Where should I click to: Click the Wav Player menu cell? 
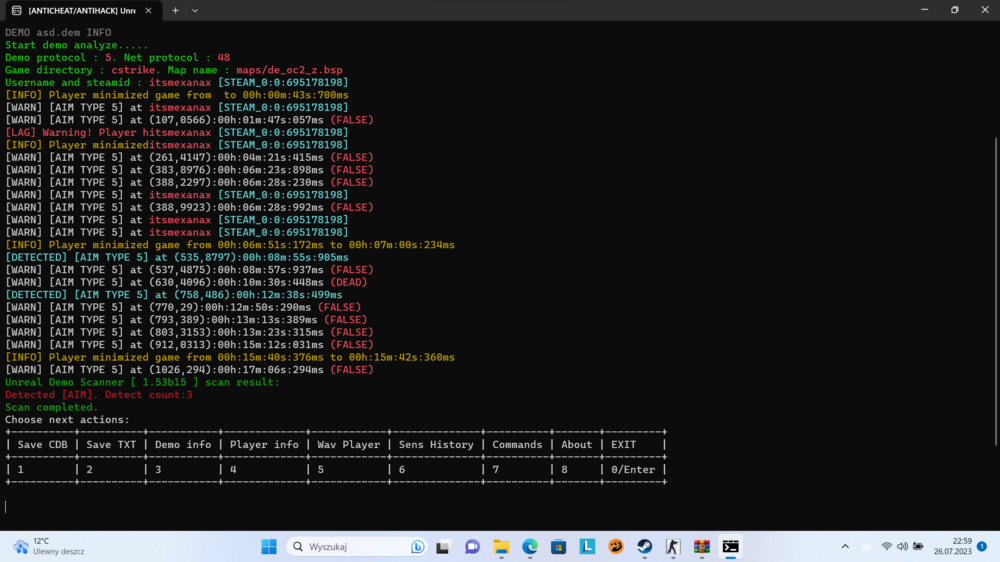349,445
